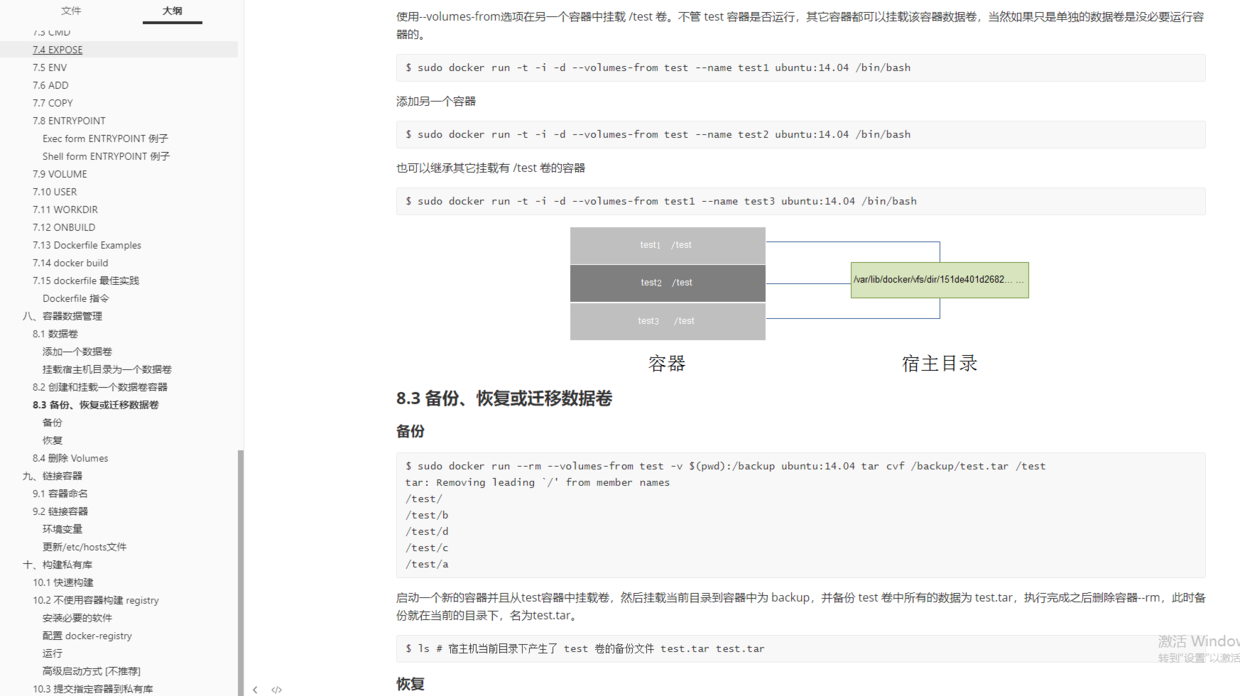Image resolution: width=1240 pixels, height=696 pixels.
Task: Jump to 8.1 数据卷 in outline
Action: tap(55, 334)
